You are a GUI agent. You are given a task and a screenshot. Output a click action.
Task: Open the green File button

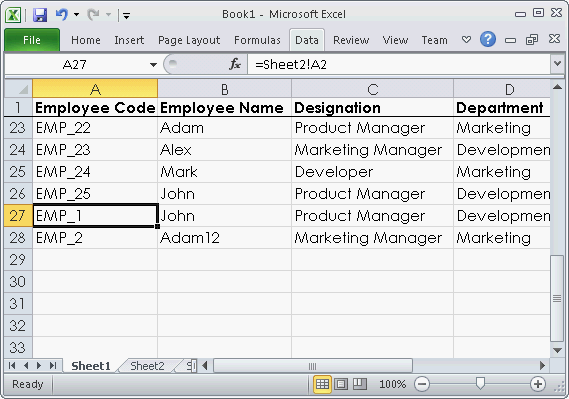coord(32,40)
